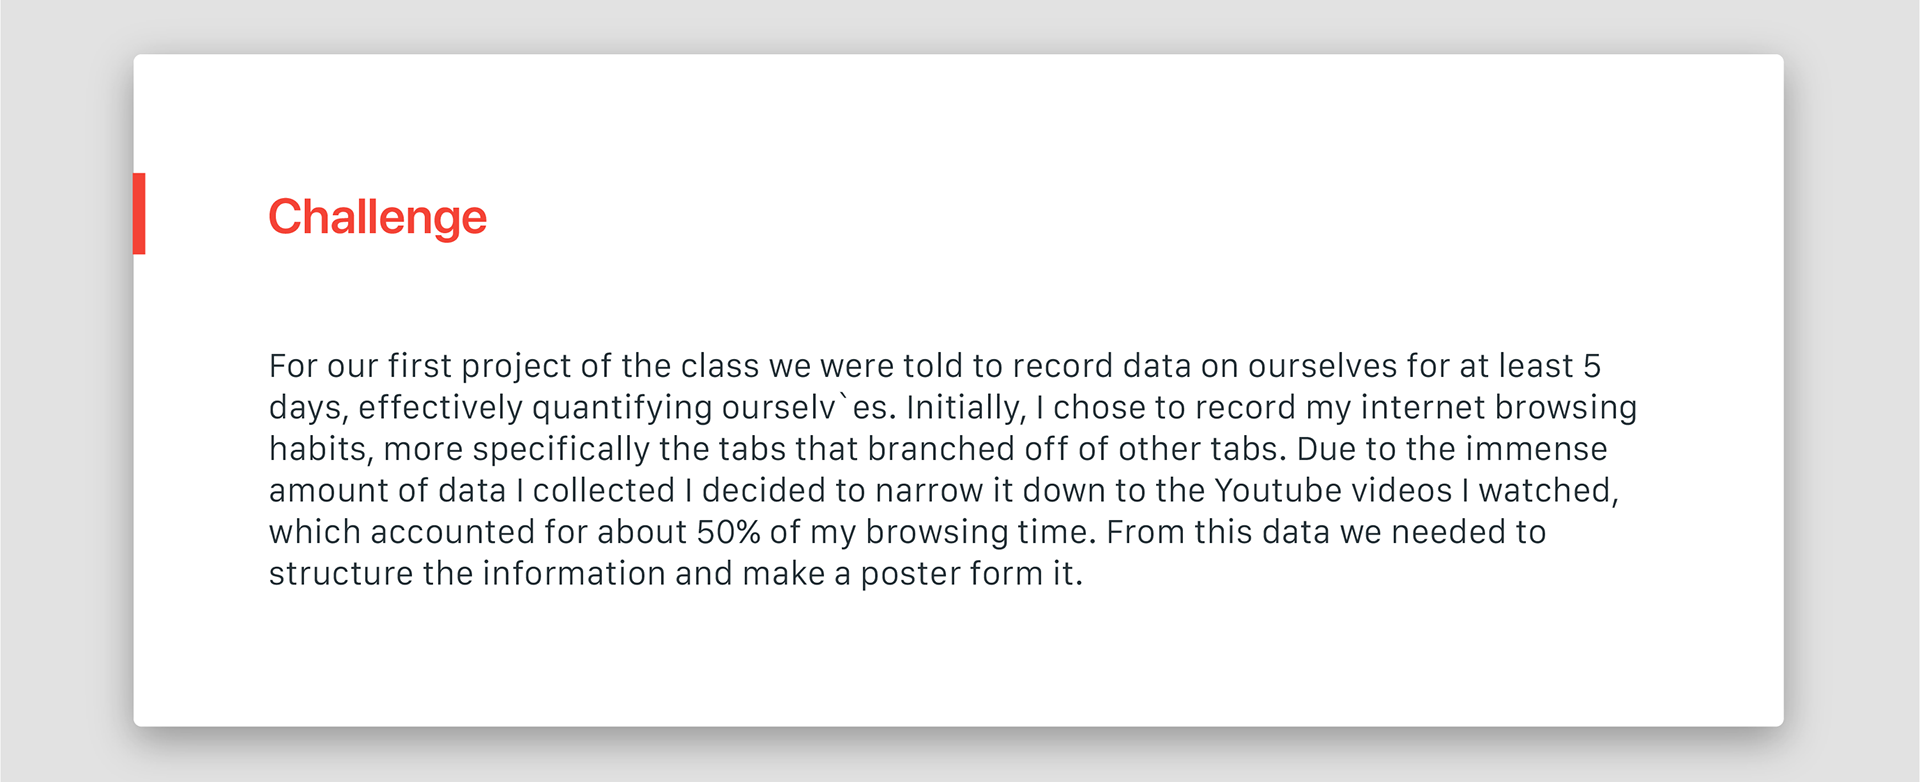
Task: Click the word accounted
Action: pyautogui.click(x=452, y=532)
